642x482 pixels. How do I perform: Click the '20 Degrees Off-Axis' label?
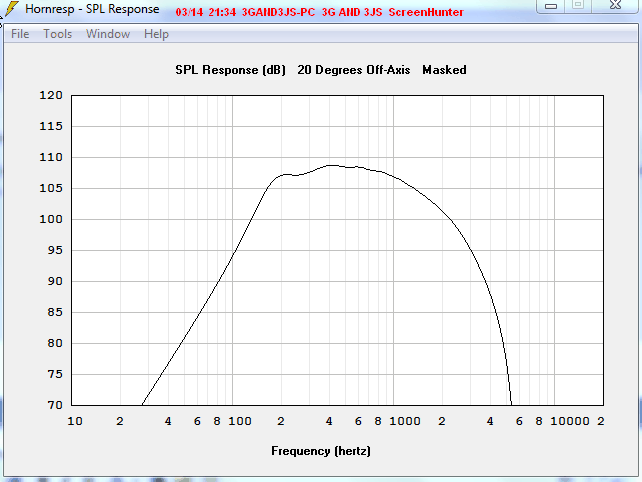354,70
